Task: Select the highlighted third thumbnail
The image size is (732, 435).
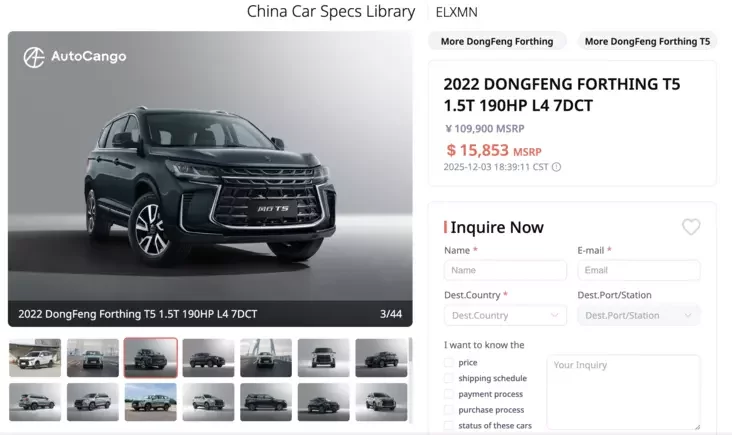Action: (151, 358)
